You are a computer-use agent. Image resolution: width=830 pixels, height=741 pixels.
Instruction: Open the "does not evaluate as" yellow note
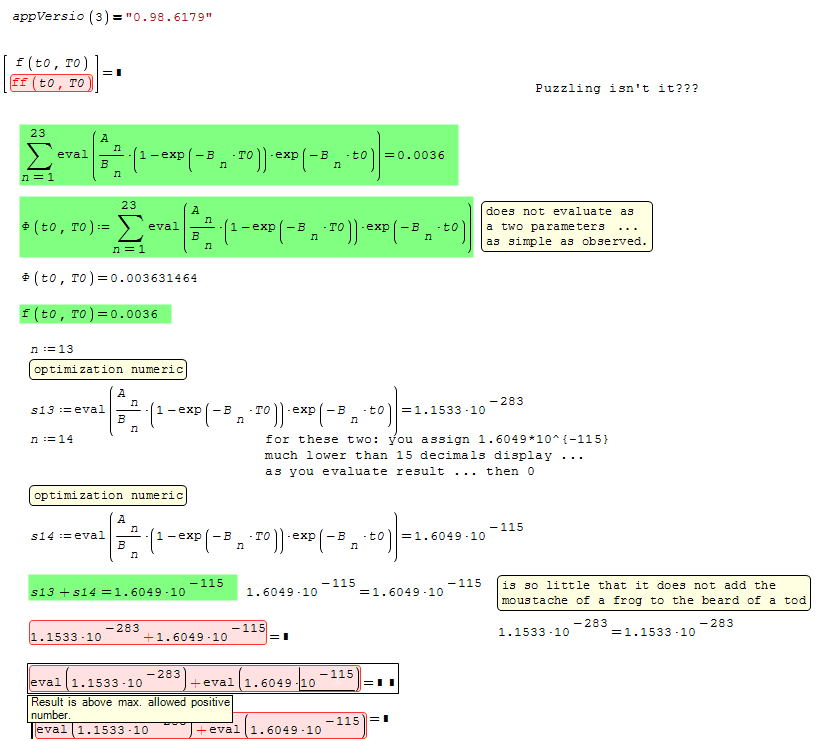pos(566,226)
